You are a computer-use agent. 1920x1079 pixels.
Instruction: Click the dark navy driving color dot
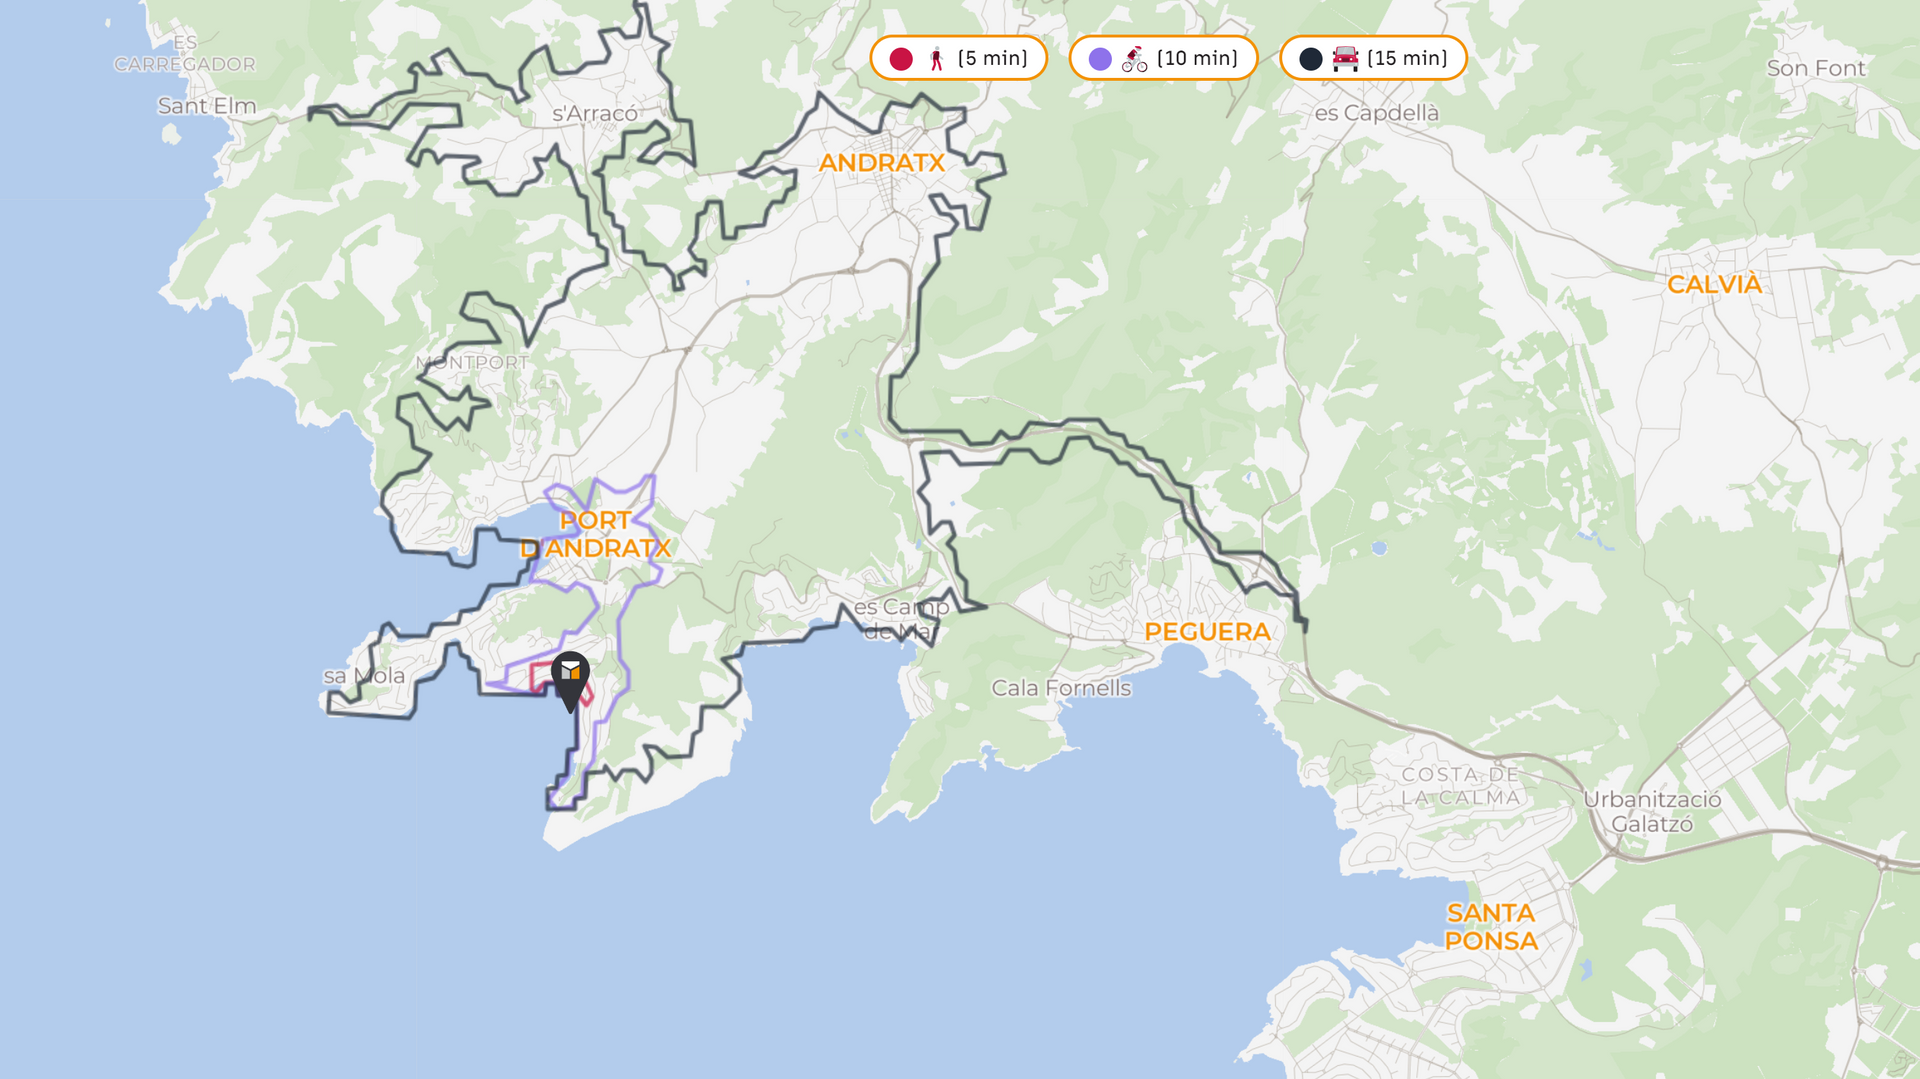[1310, 59]
